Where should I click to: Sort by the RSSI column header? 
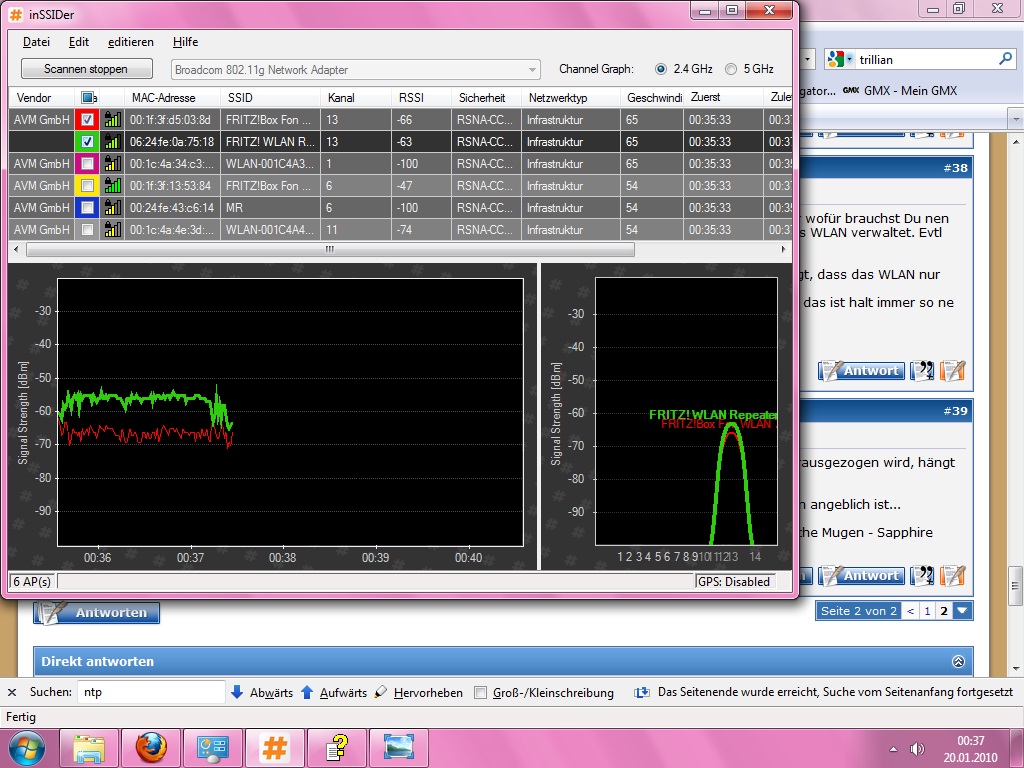(421, 98)
